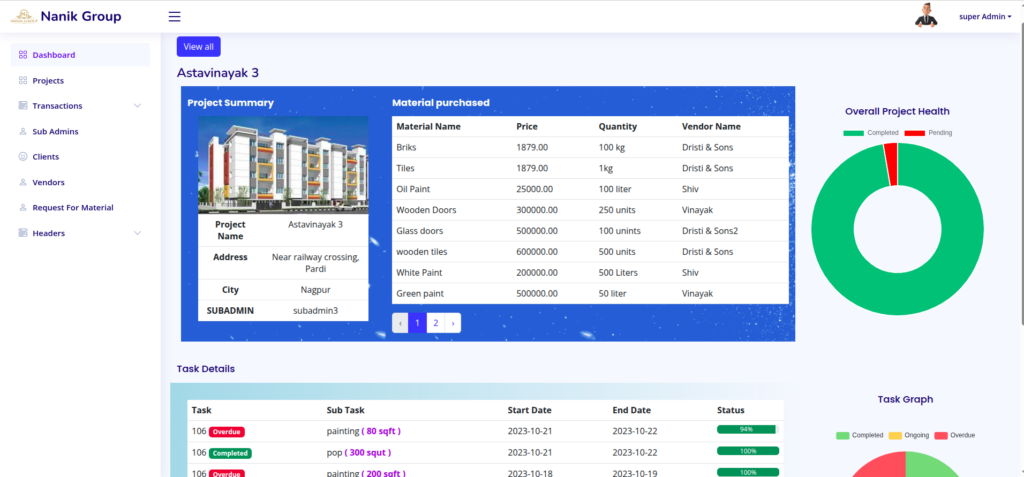Click the View all button
Viewport: 1024px width, 477px height.
point(199,46)
